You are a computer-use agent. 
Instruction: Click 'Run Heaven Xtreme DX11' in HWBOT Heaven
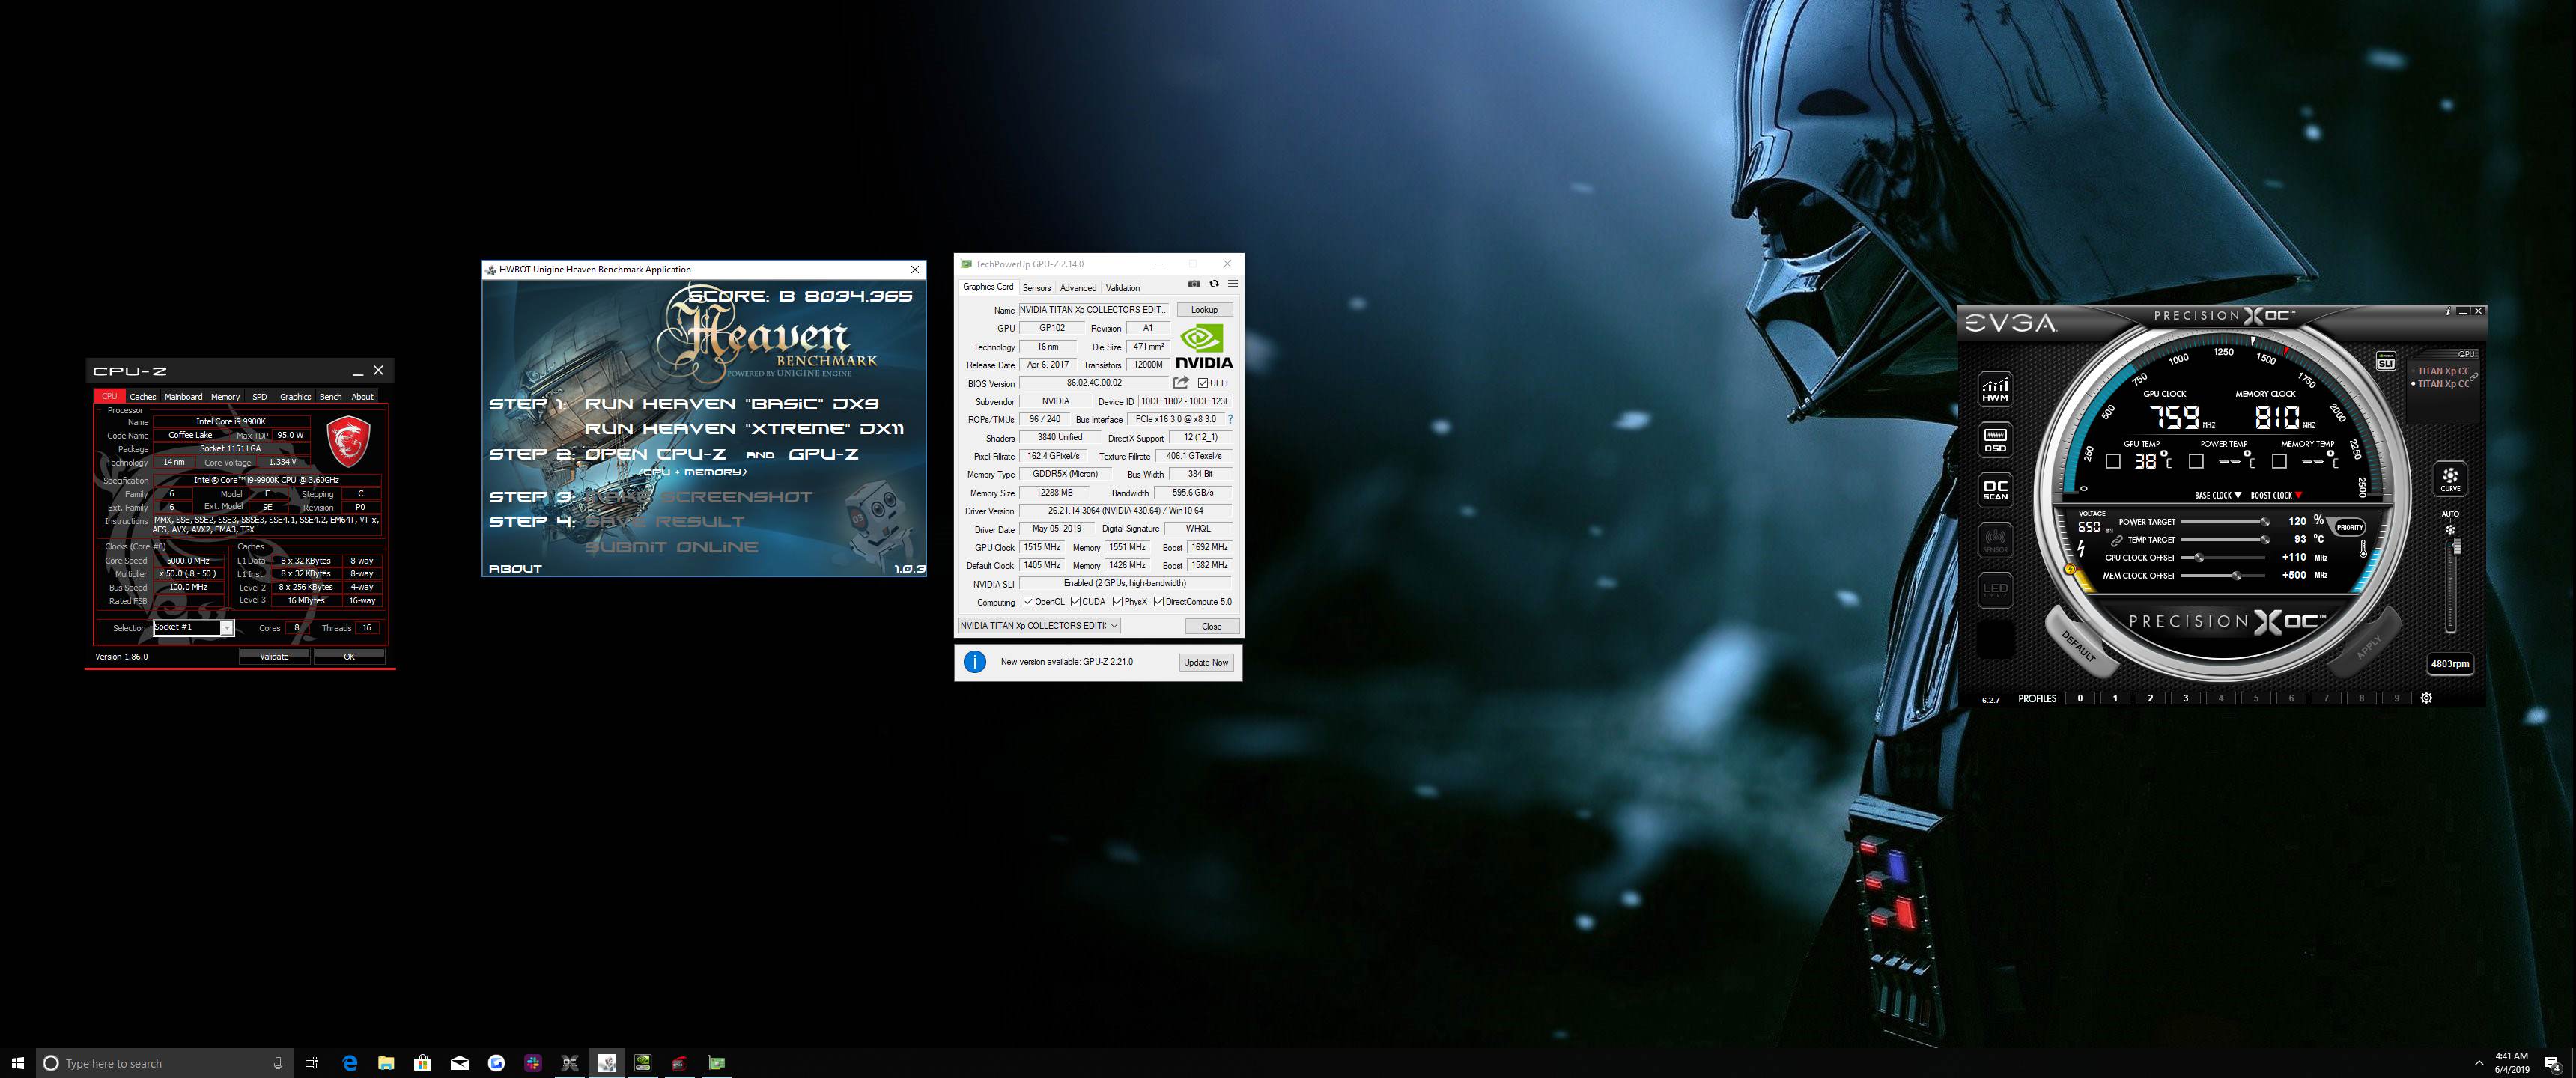point(744,429)
